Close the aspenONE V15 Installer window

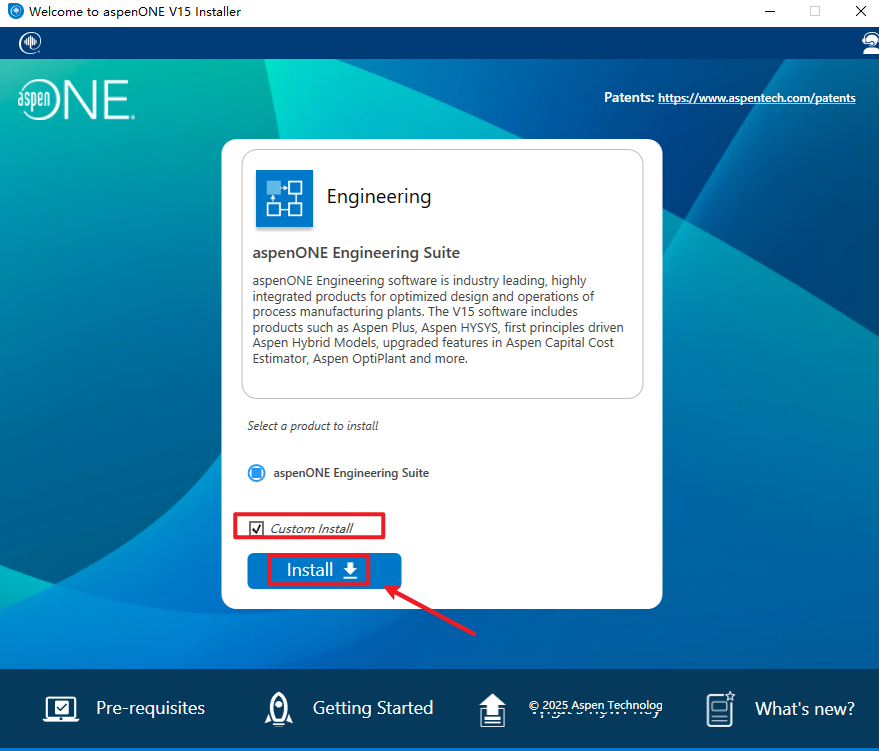[x=859, y=12]
